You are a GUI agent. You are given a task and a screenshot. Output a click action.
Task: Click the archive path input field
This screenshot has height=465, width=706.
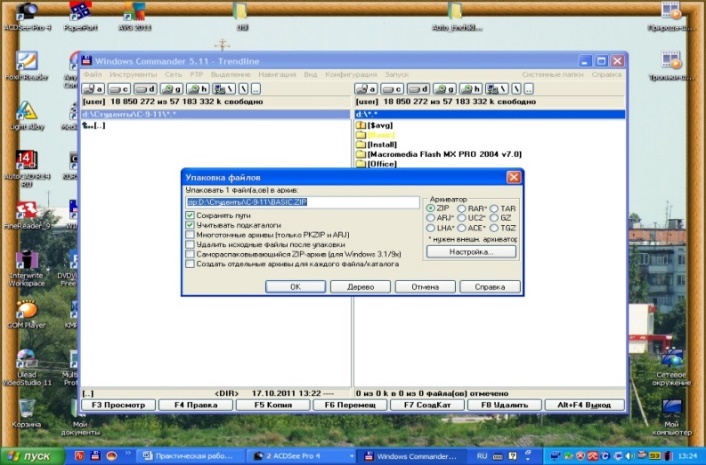(x=302, y=202)
